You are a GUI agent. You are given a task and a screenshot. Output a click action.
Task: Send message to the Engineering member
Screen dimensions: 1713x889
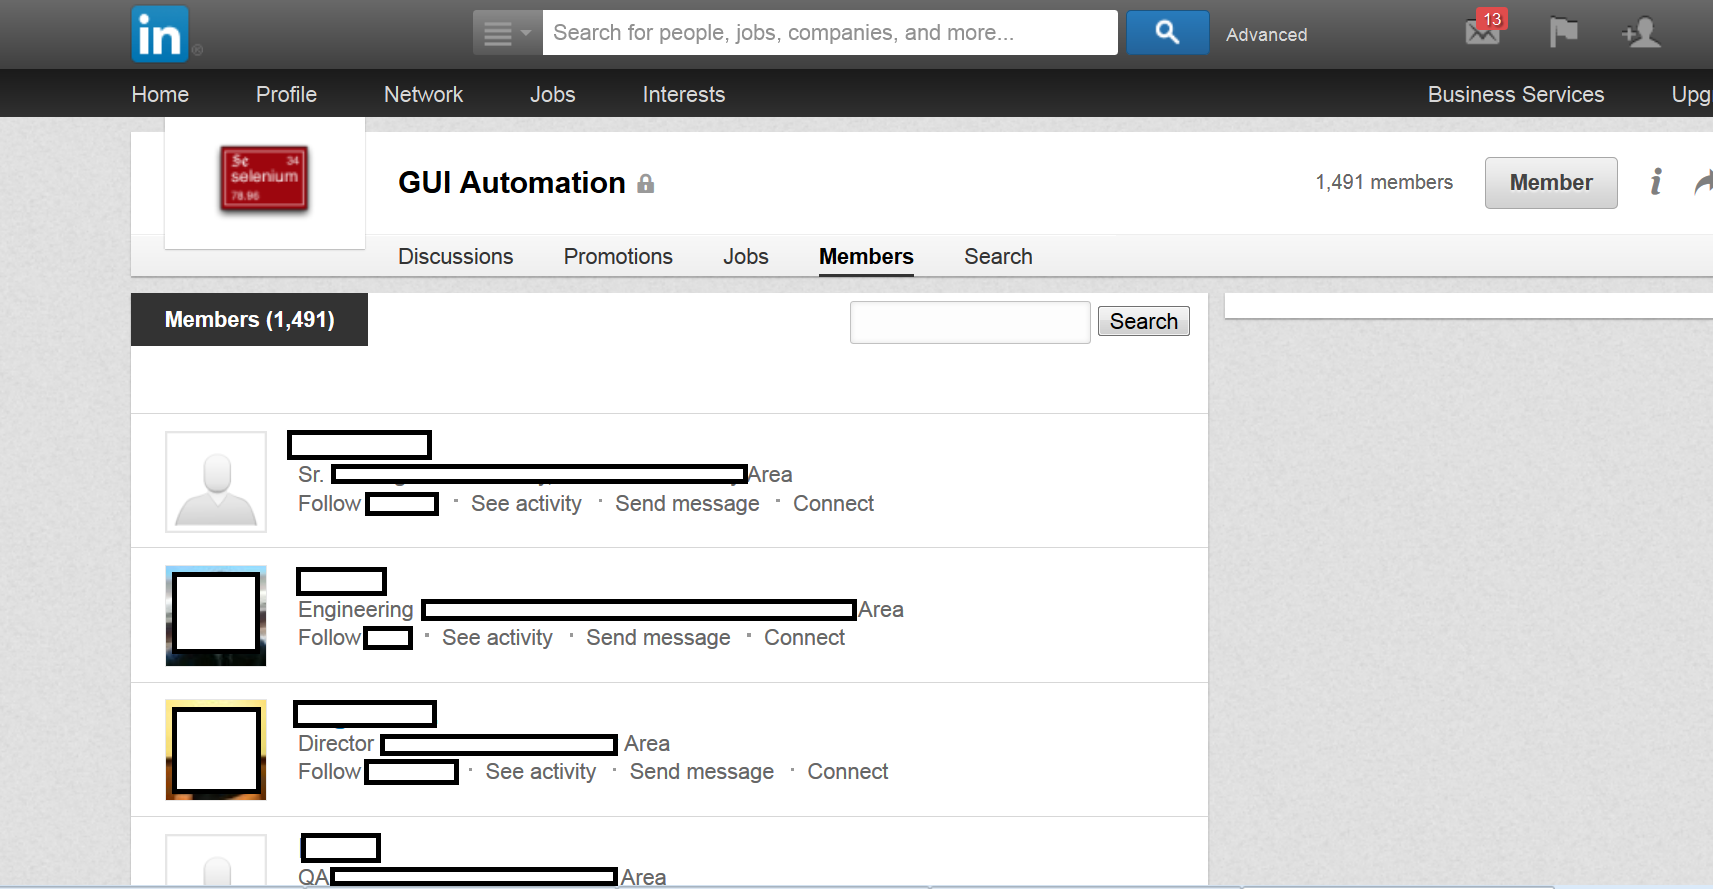pyautogui.click(x=658, y=638)
